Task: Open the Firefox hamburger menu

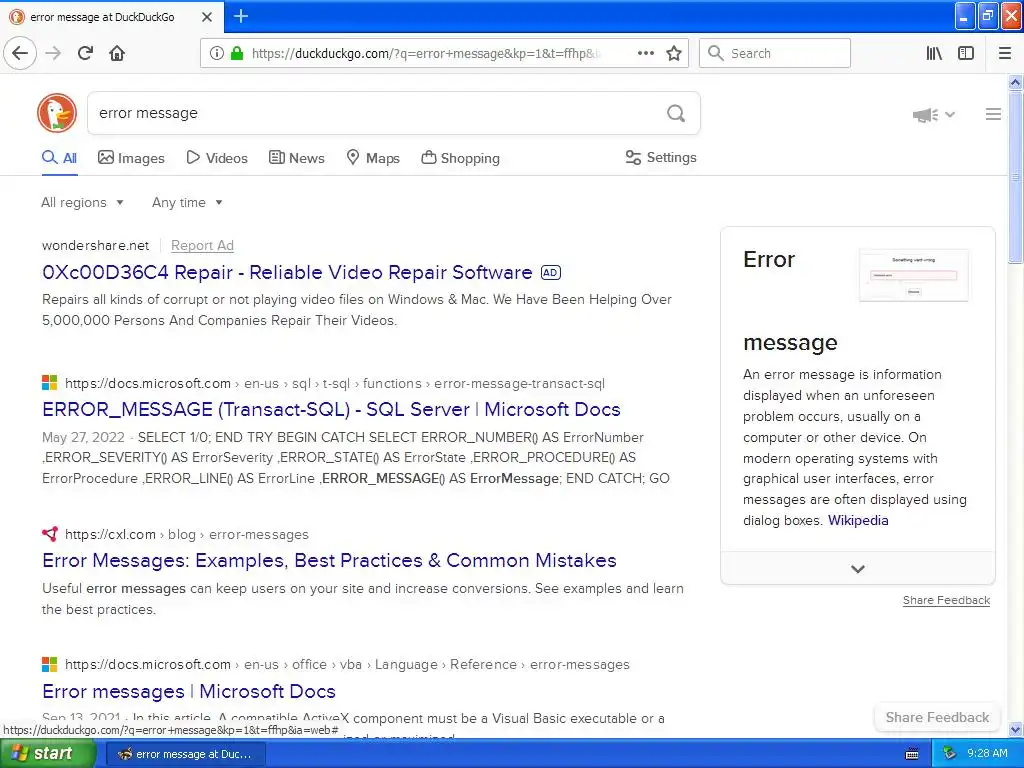Action: click(x=1005, y=53)
